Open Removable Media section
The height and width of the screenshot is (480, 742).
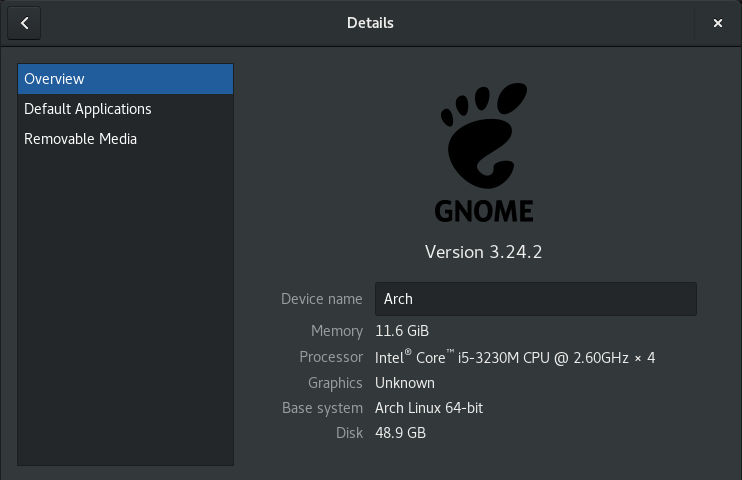[x=125, y=139]
